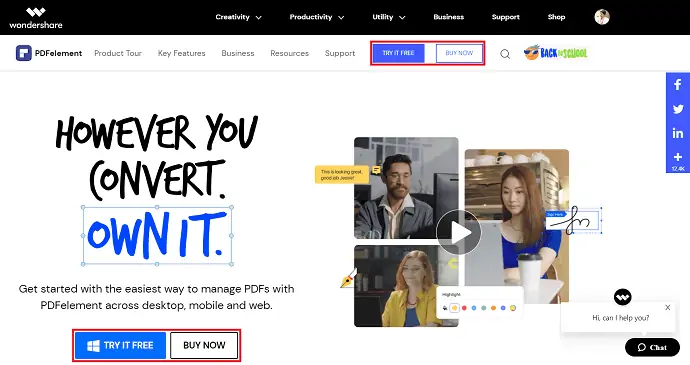Open Business in the PDFelement navigation
The width and height of the screenshot is (690, 365).
(238, 53)
